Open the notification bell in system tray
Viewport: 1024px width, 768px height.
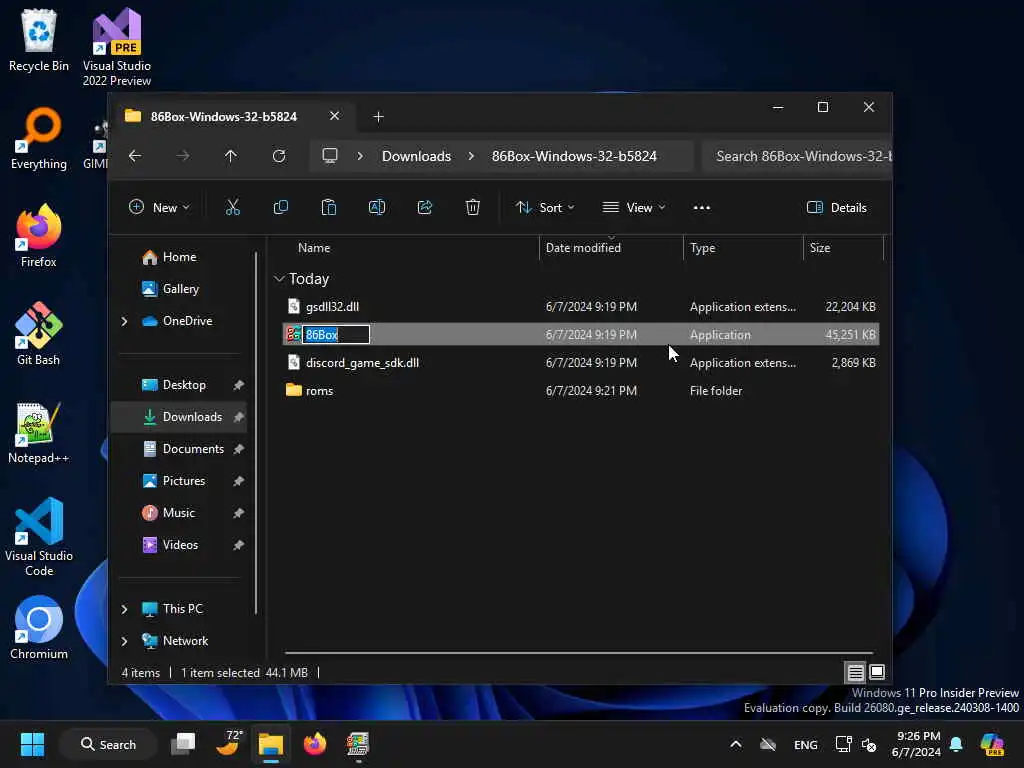[x=956, y=744]
